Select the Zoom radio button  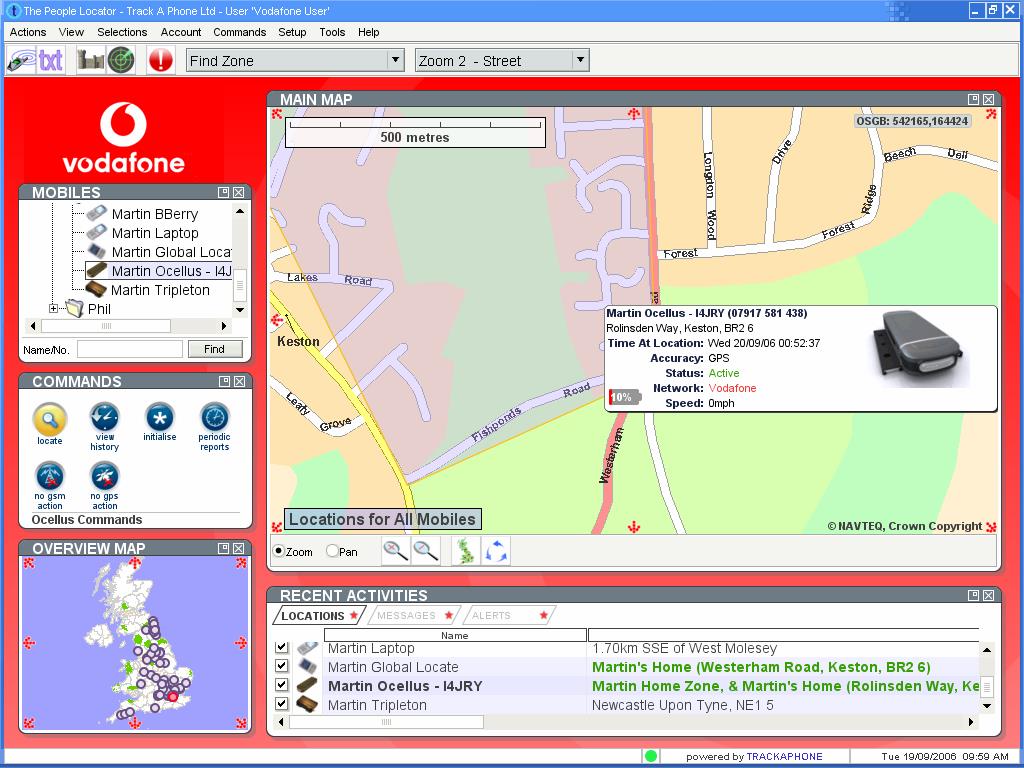pos(279,551)
